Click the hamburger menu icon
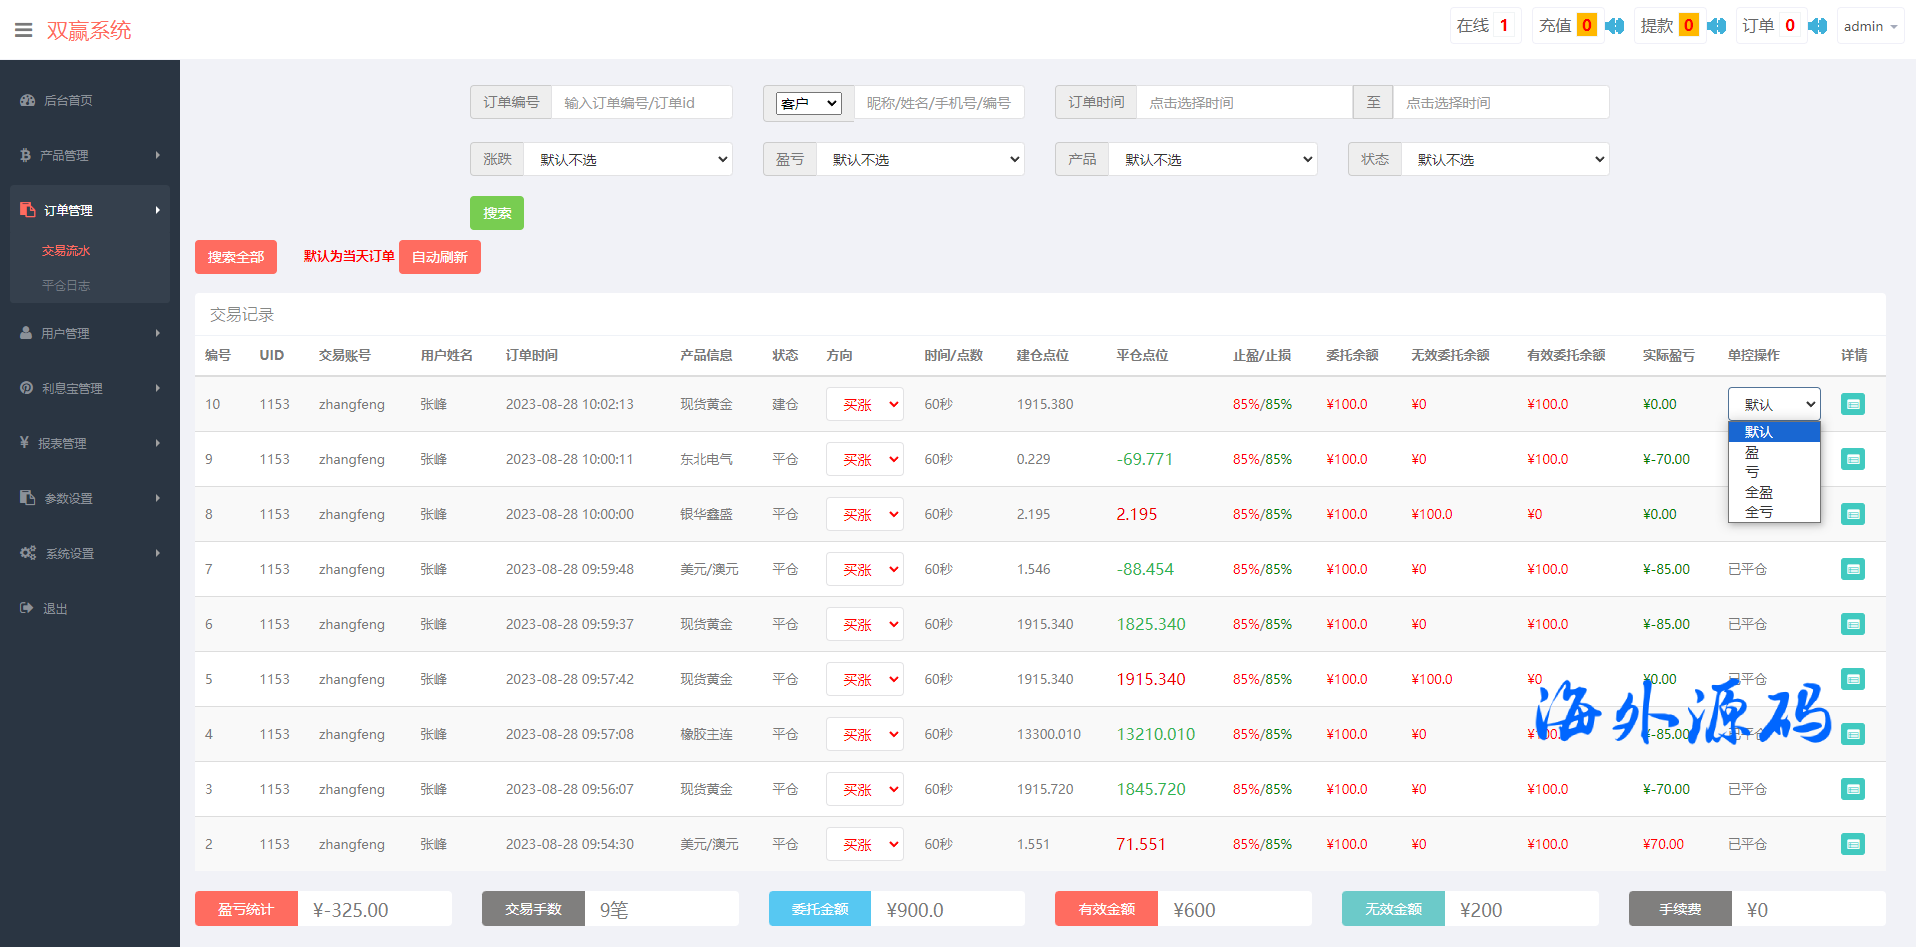 23,30
